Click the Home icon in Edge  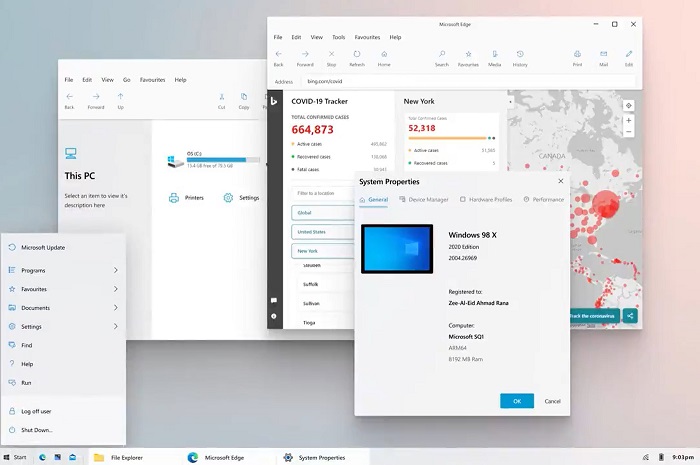click(383, 53)
